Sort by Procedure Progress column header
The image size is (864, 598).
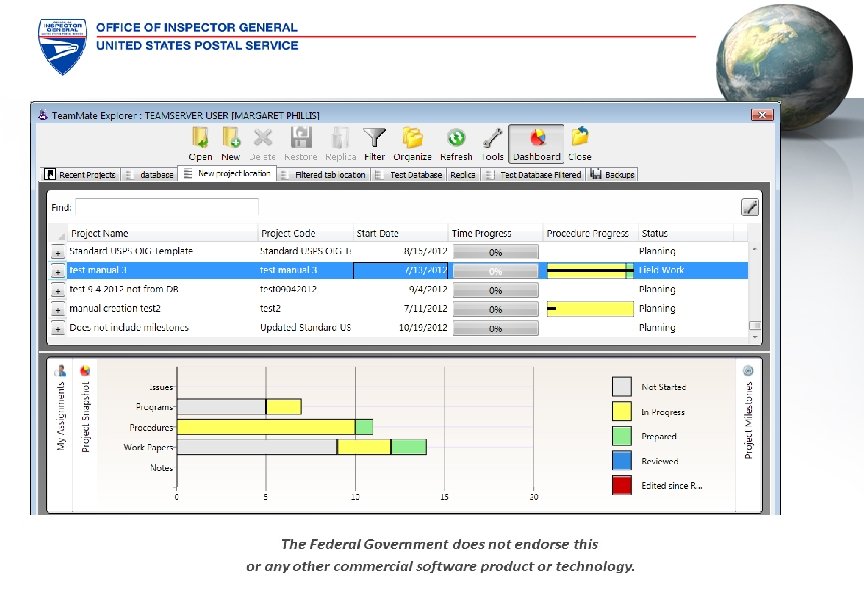(x=591, y=233)
